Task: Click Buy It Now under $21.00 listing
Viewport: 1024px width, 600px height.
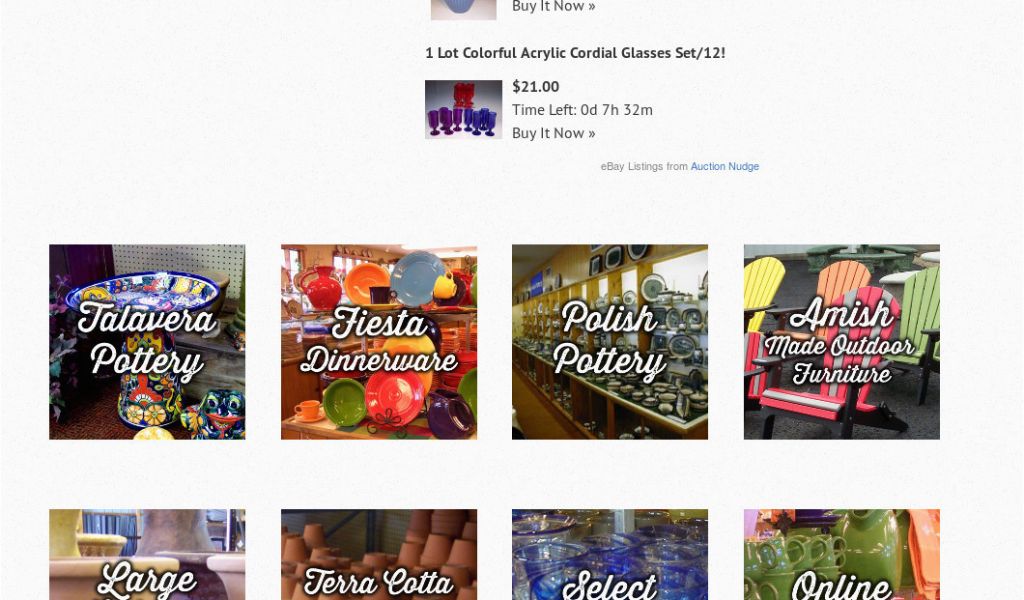Action: [x=554, y=133]
